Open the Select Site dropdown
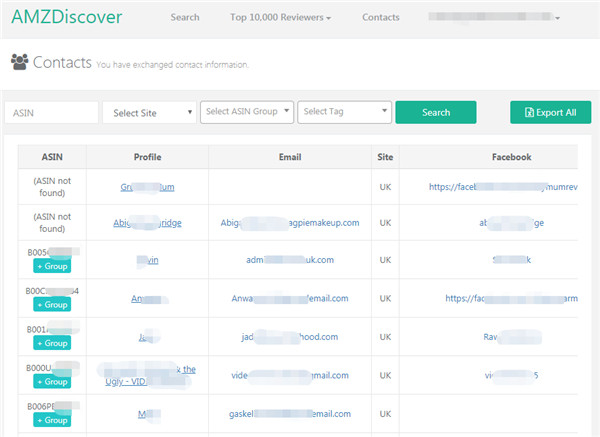This screenshot has width=600, height=437. (x=149, y=113)
